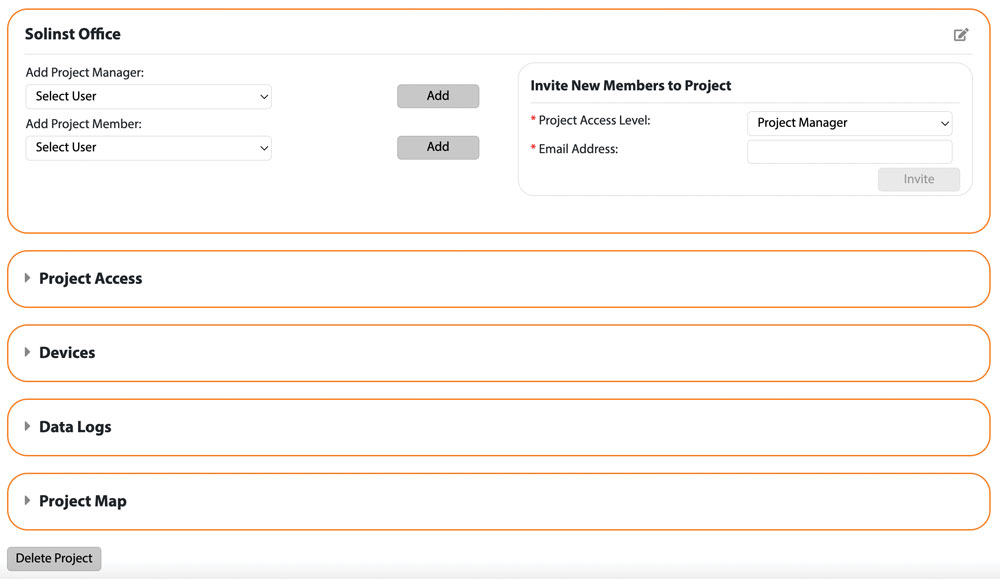This screenshot has height=579, width=1000.
Task: Open the Add Project Member user dropdown
Action: (x=148, y=148)
